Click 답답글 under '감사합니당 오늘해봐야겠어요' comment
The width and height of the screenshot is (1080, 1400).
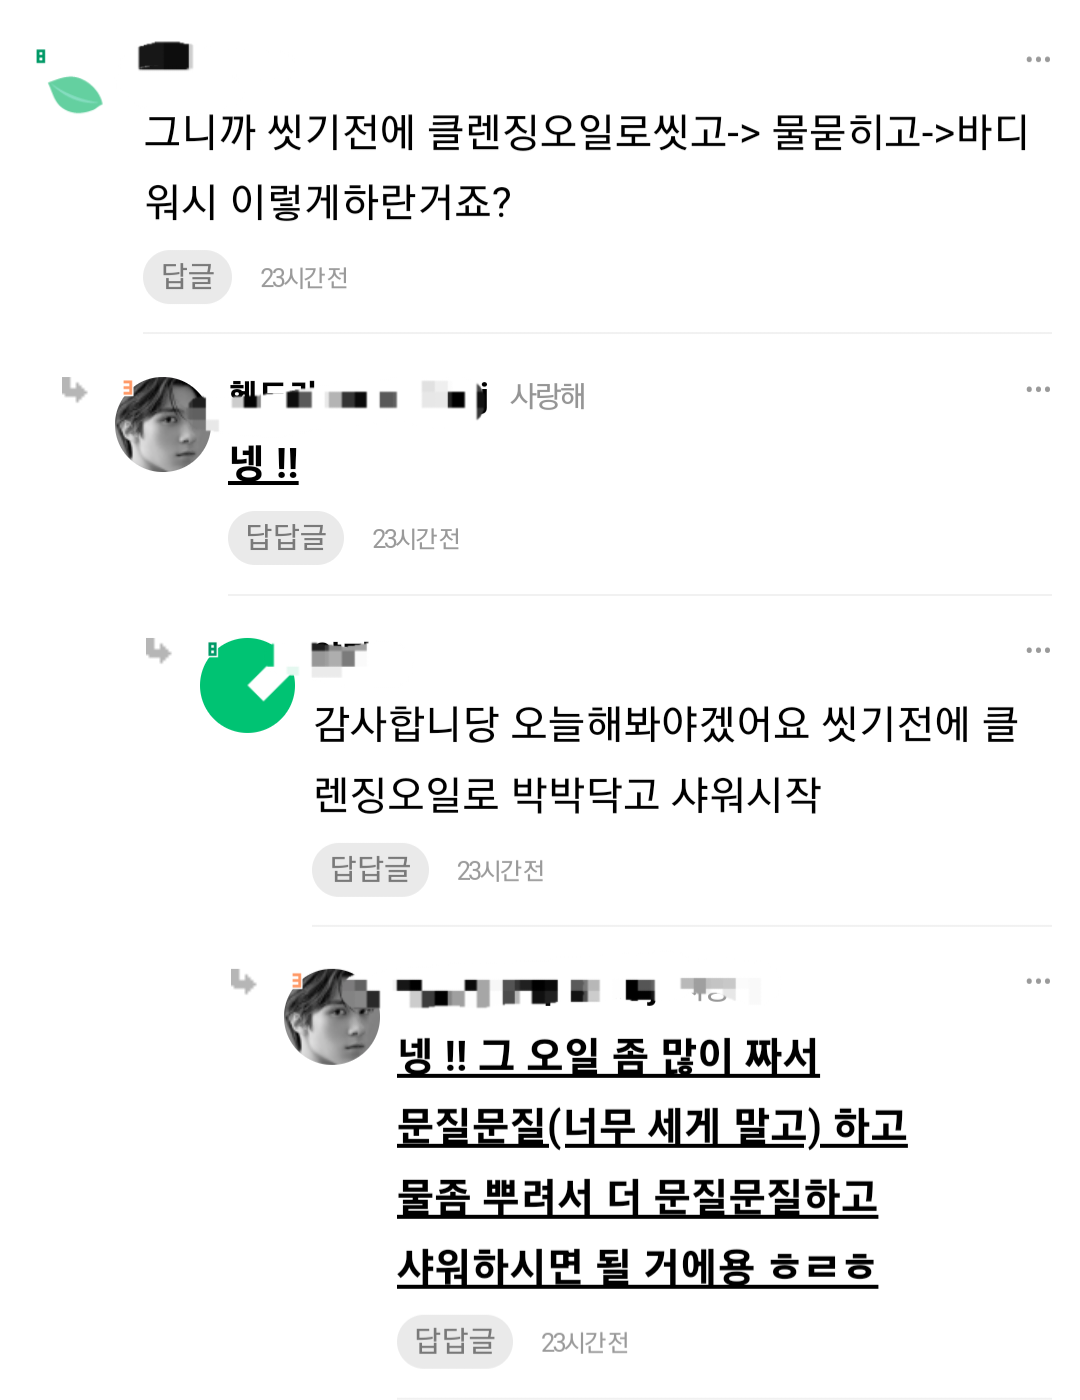coord(370,870)
